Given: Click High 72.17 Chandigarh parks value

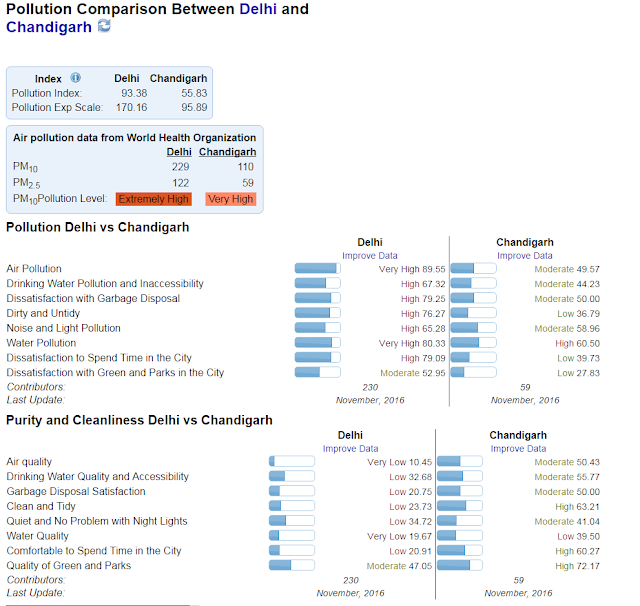Looking at the screenshot, I should (x=577, y=566).
